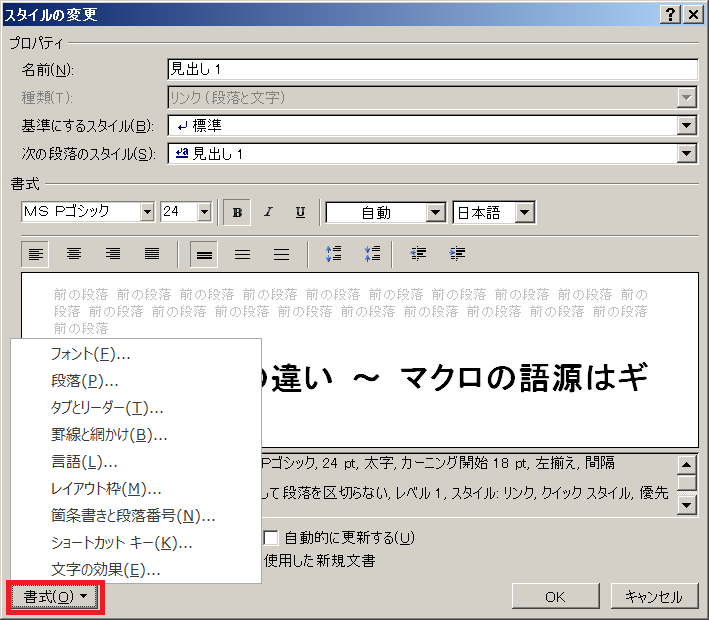Screen dimensions: 709x620
Task: Open the font color dropdown 自動
Action: (x=435, y=212)
